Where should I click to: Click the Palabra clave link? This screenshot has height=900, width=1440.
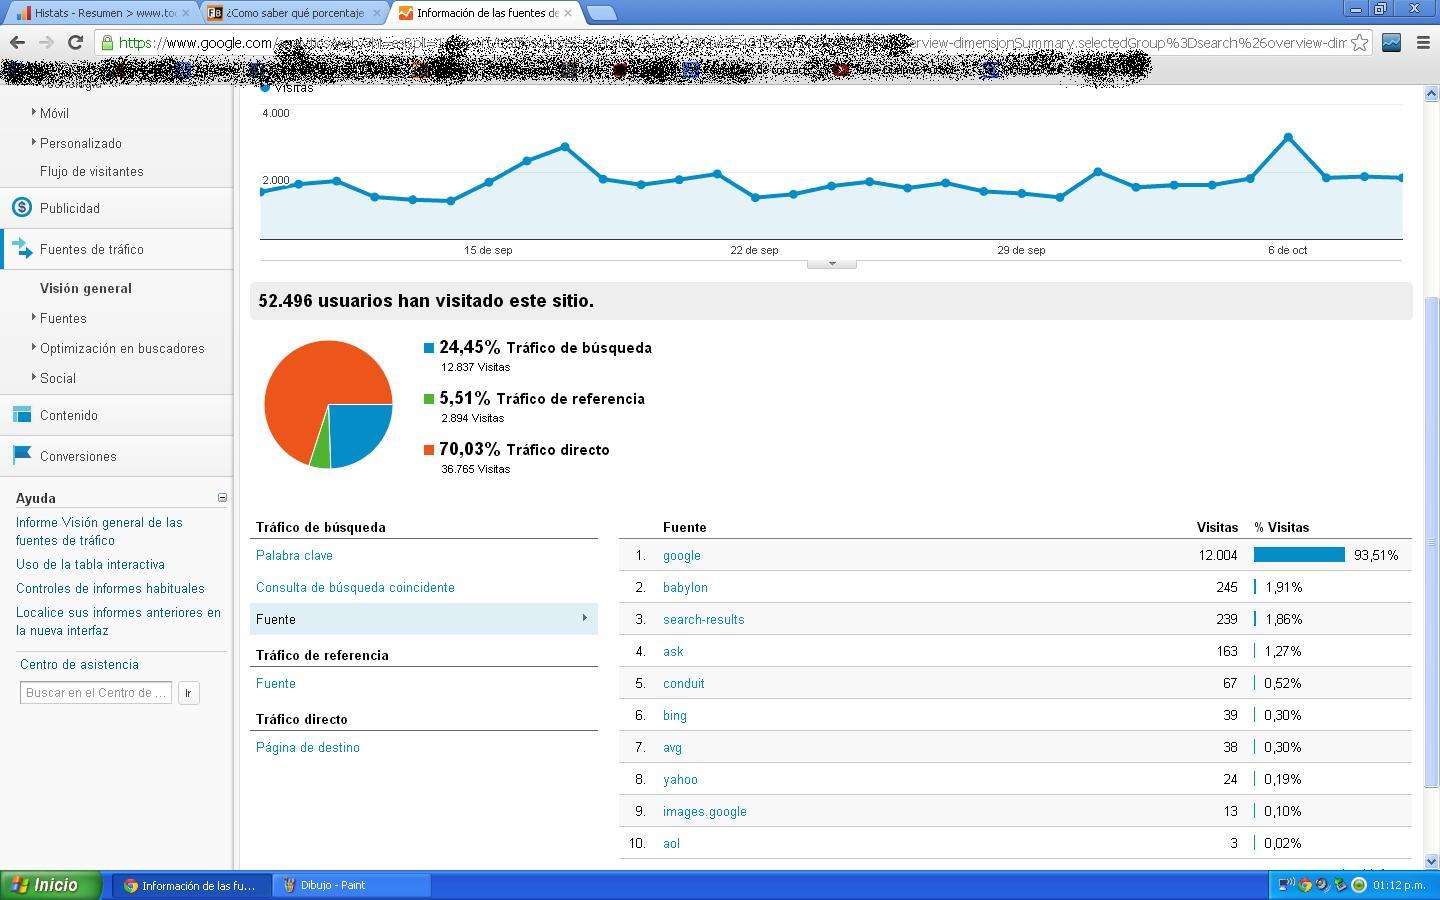pos(294,555)
